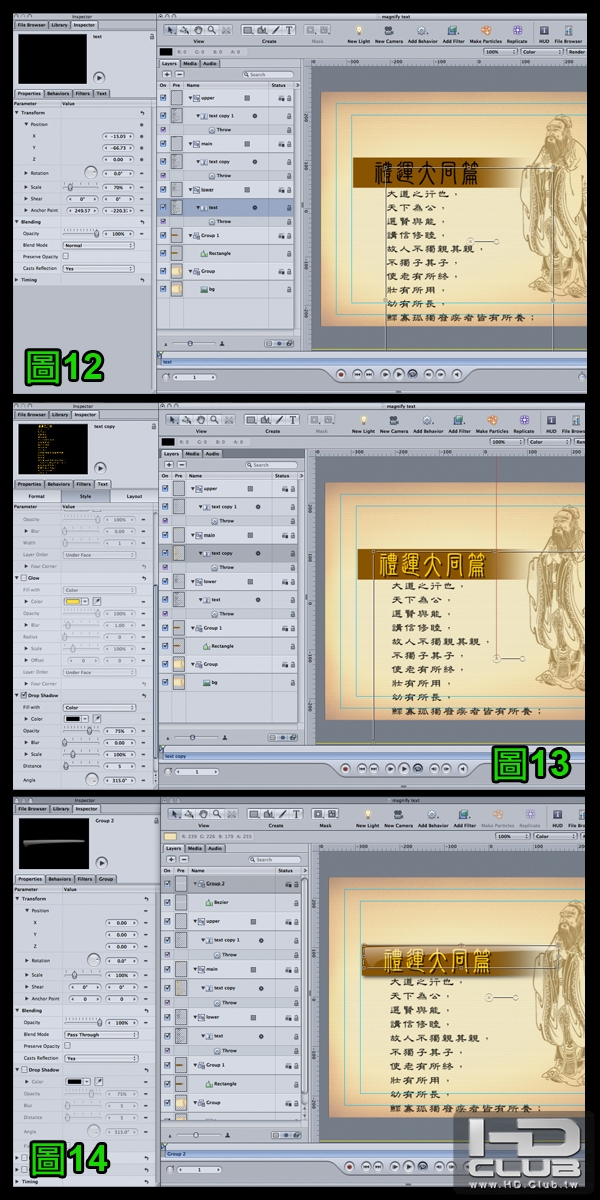Screen dimensions: 600x1200
Task: Open Group tab in figure 14 Inspector
Action: (x=105, y=879)
